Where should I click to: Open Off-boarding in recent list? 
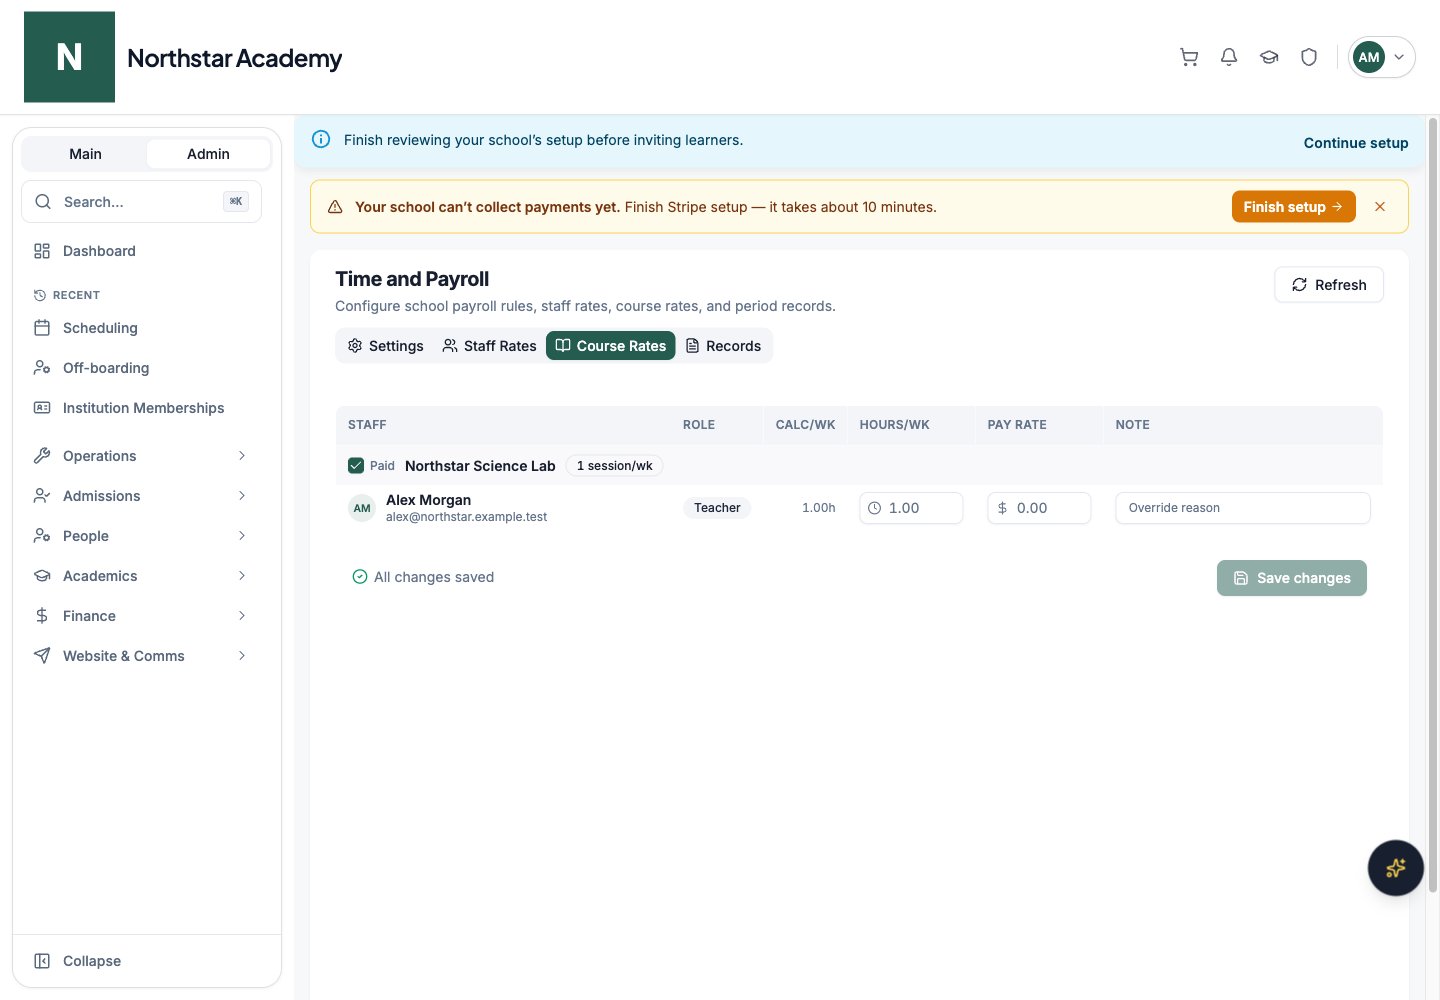tap(141, 368)
